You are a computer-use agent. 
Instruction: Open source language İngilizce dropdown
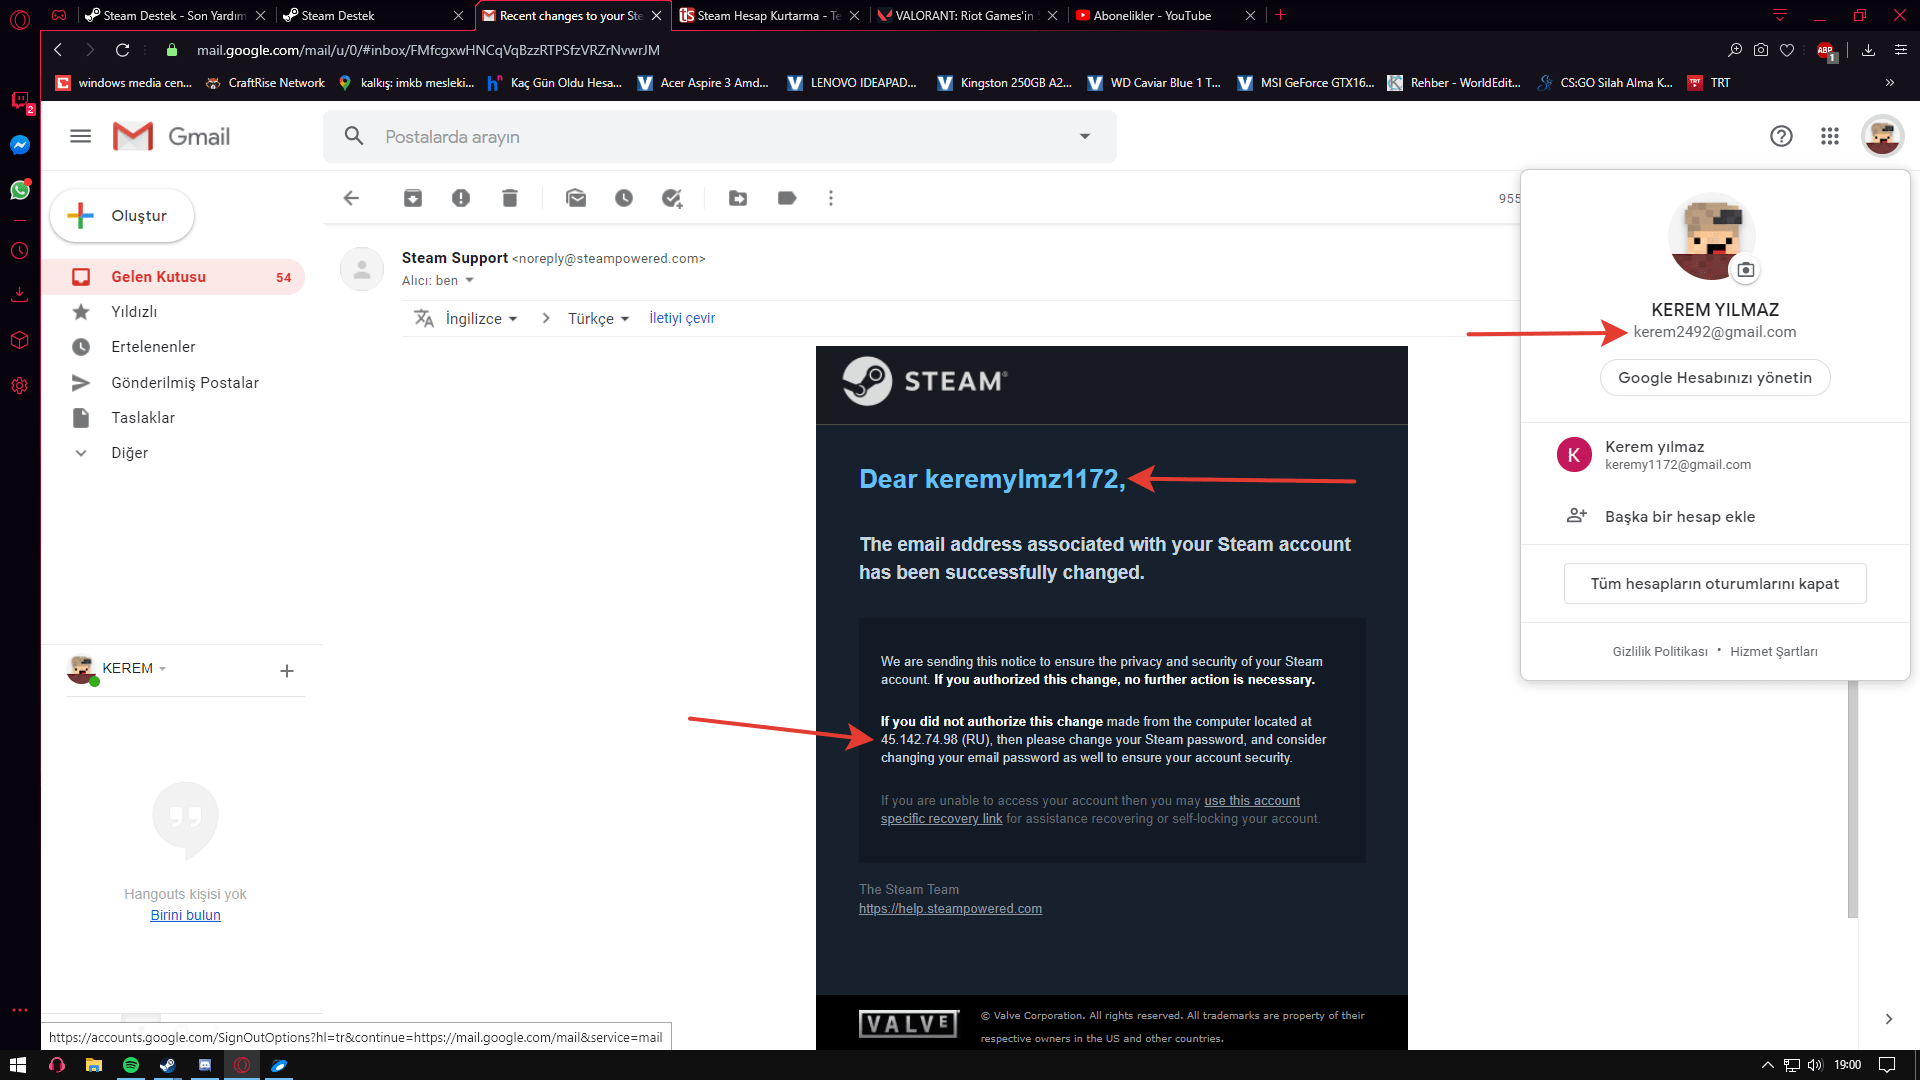point(481,318)
